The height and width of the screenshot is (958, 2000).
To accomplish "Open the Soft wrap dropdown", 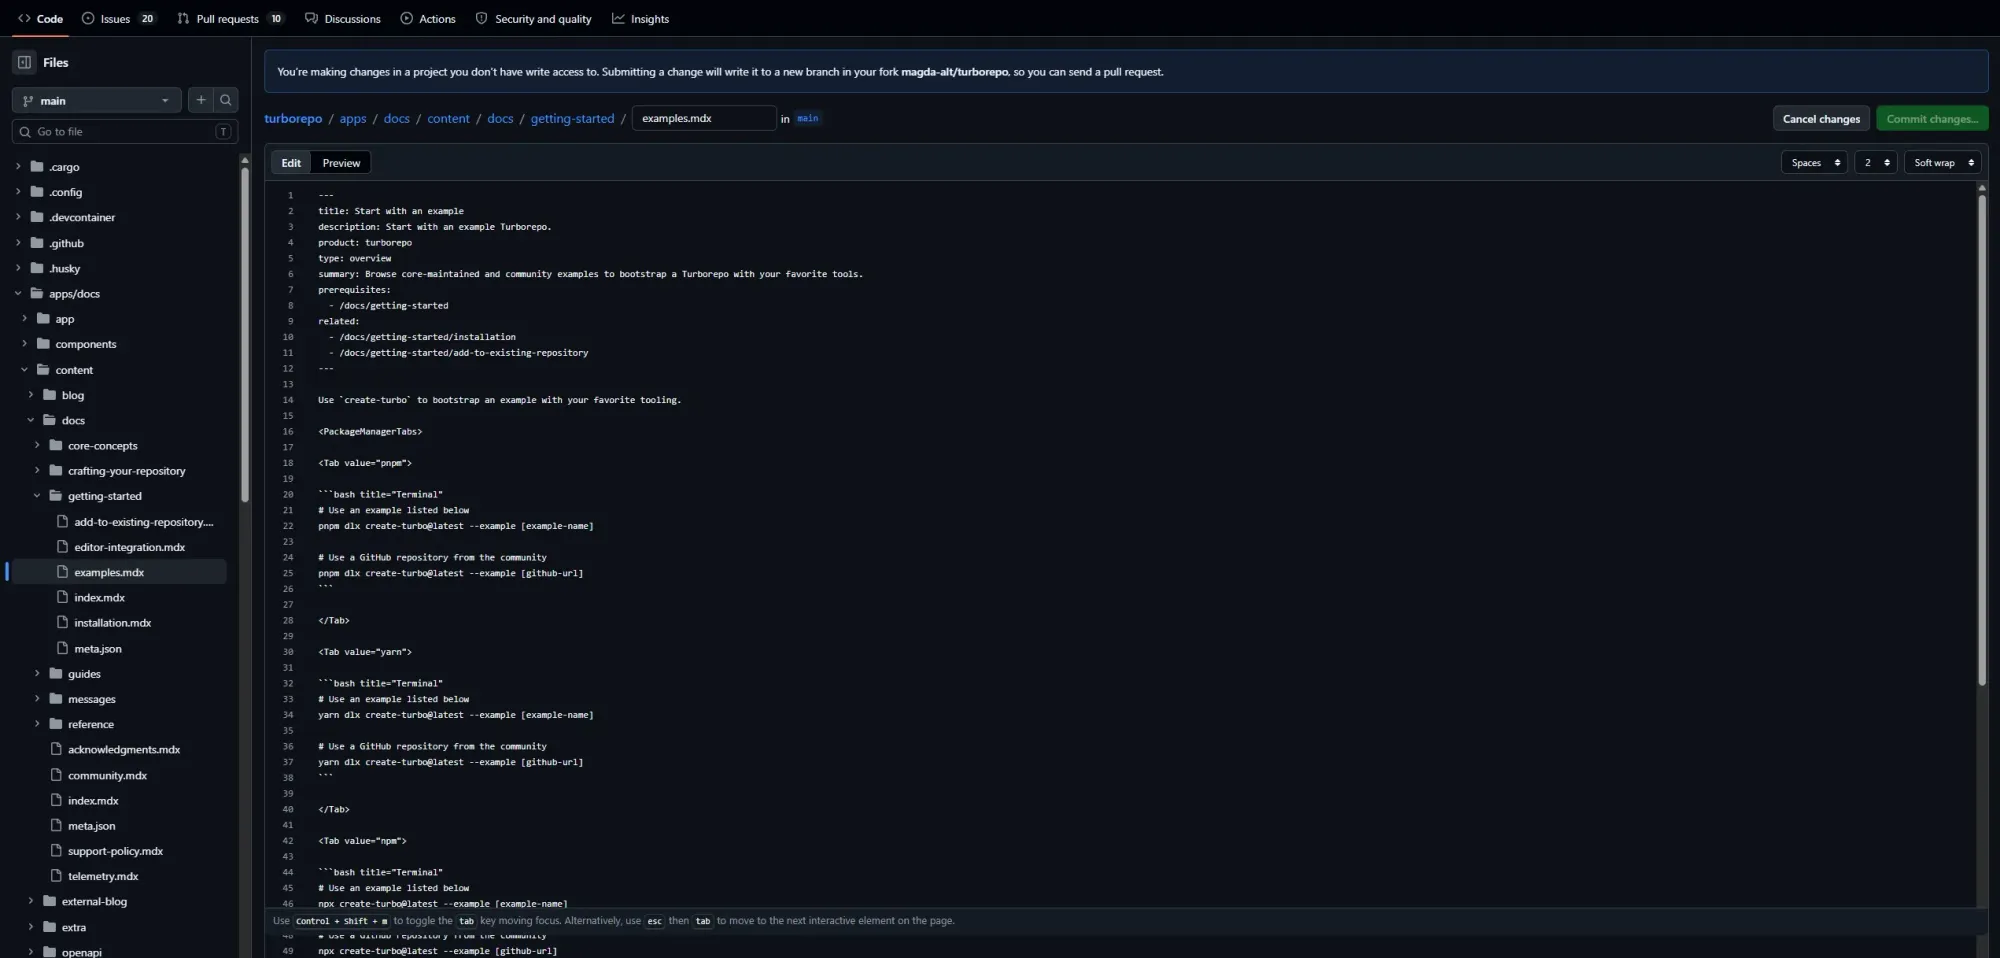I will pyautogui.click(x=1943, y=162).
